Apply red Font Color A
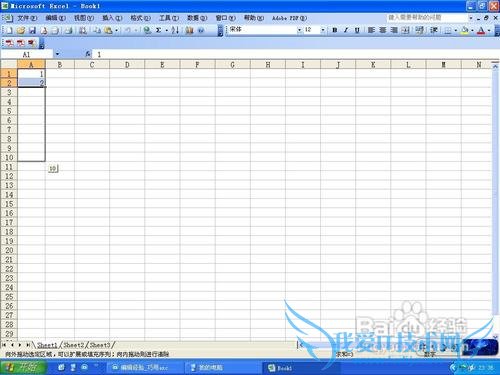Screen dimensions: 500x375 481,30
